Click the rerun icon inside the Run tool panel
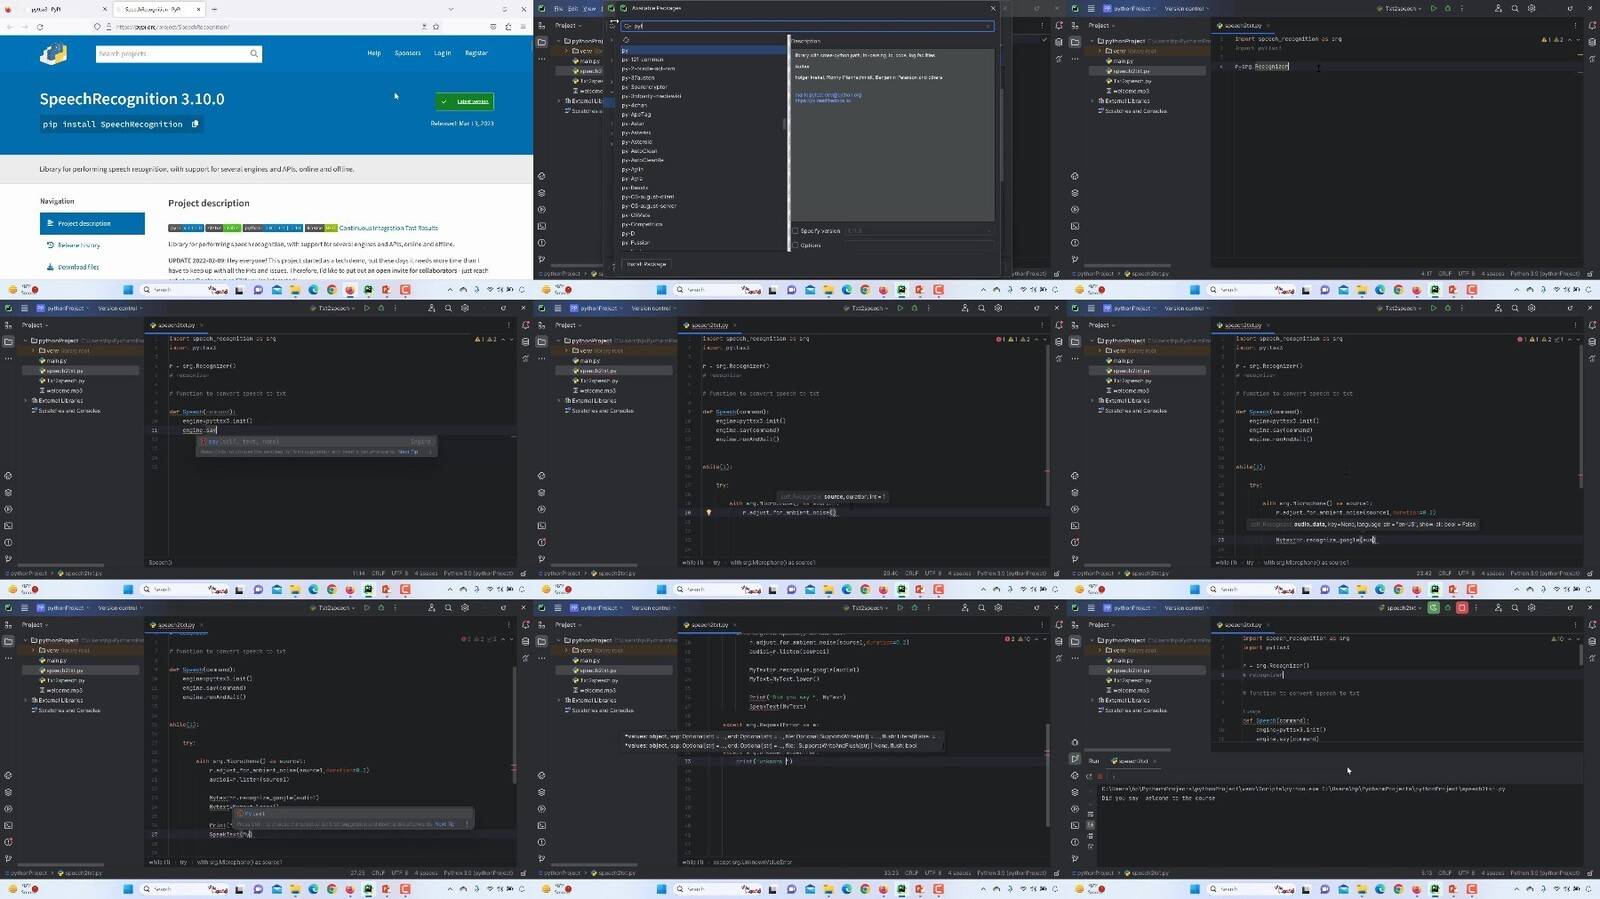Screen dimensions: 1600x899 tap(1090, 776)
